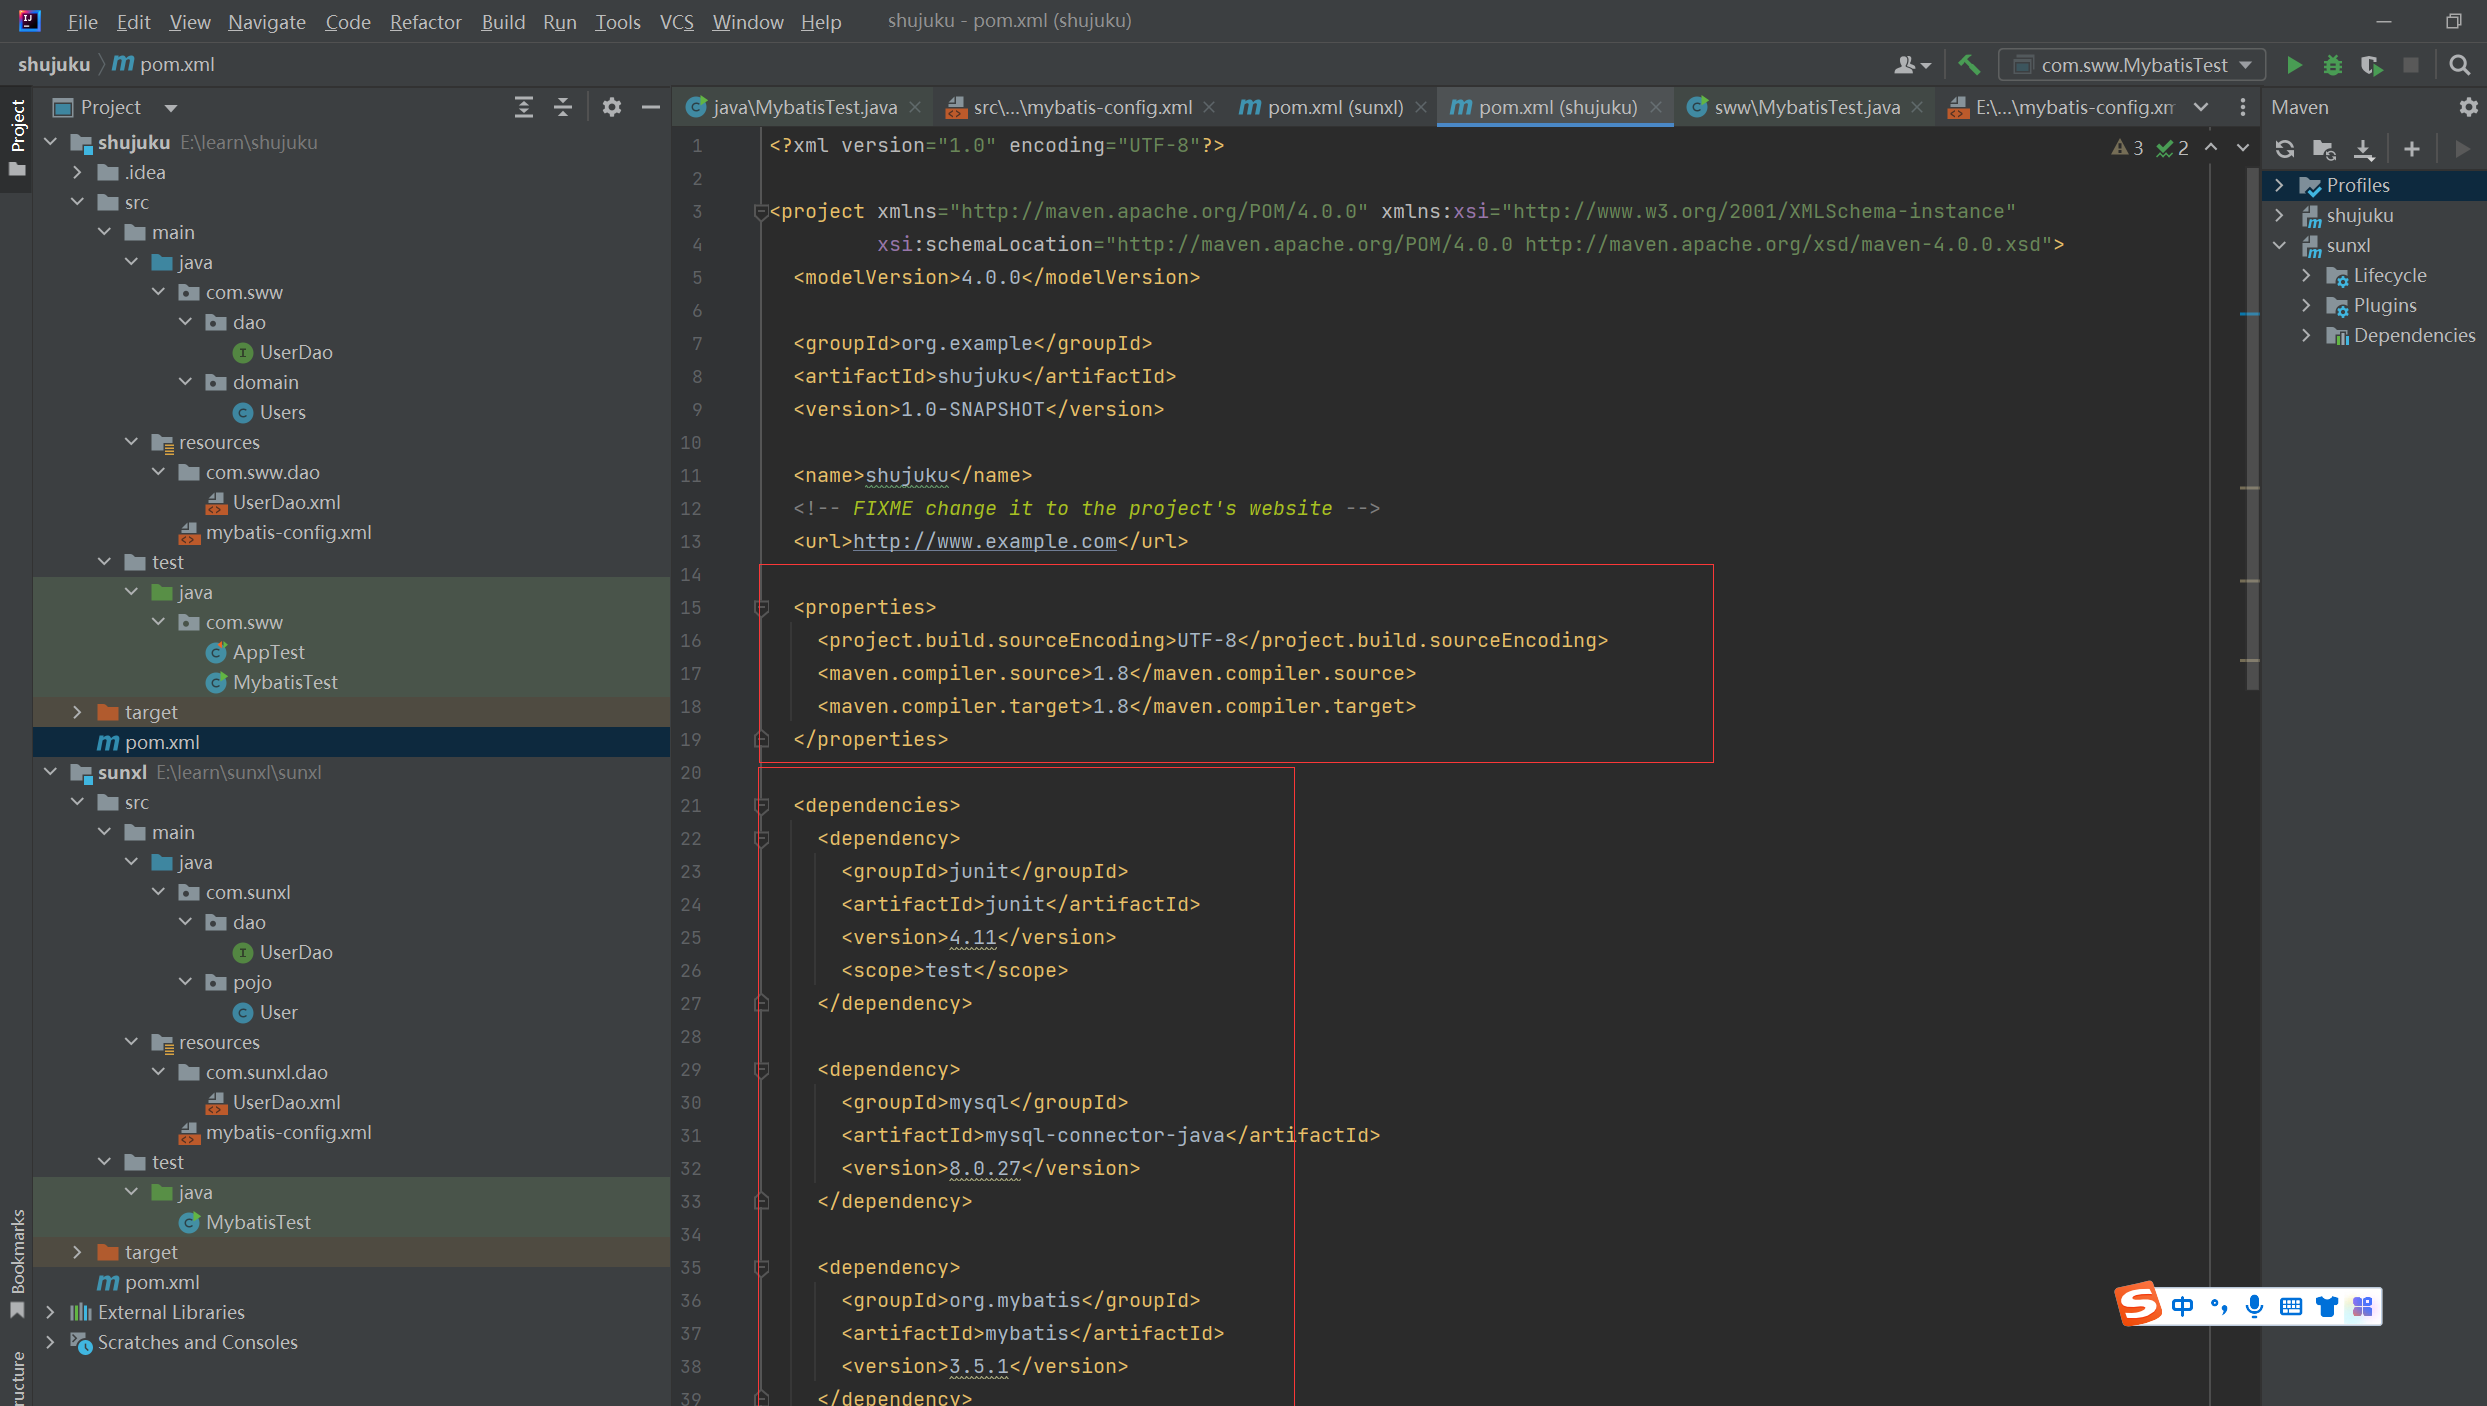The image size is (2487, 1406).
Task: Run with Coverage using the shield icon
Action: pos(2371,65)
